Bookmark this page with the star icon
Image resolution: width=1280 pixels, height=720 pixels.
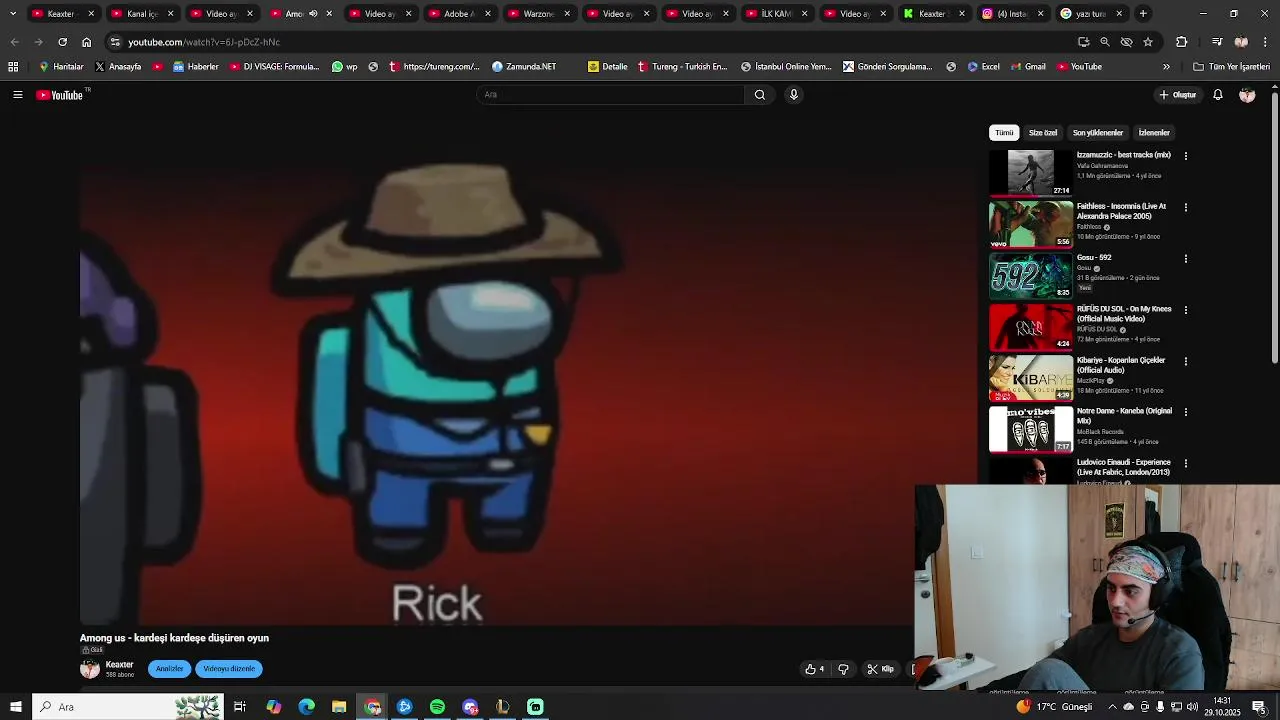(x=1148, y=42)
